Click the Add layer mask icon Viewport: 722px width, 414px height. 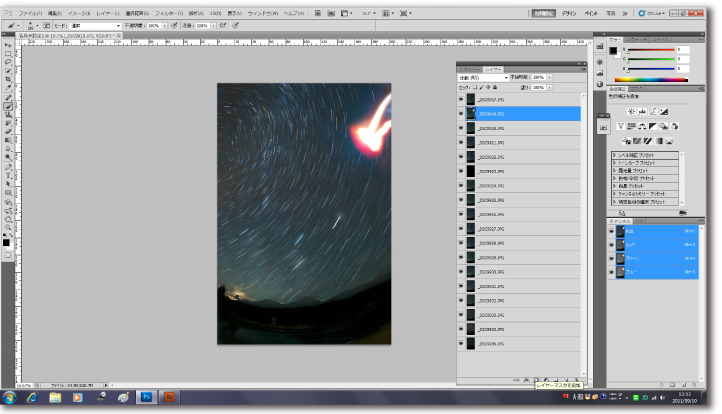click(536, 378)
